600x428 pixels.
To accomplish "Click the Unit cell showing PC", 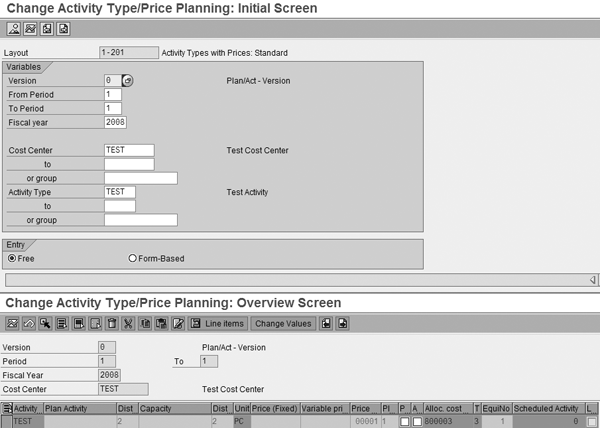I will 242,421.
